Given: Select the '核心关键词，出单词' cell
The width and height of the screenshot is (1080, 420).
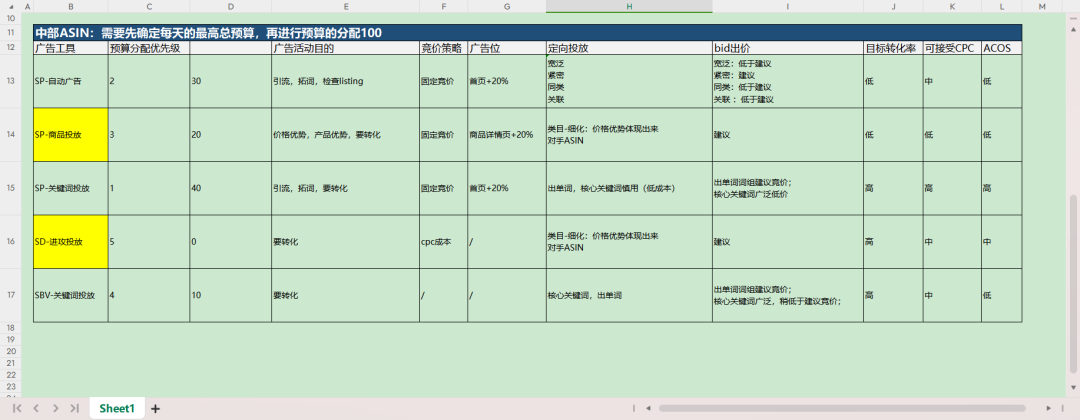Looking at the screenshot, I should tap(630, 295).
